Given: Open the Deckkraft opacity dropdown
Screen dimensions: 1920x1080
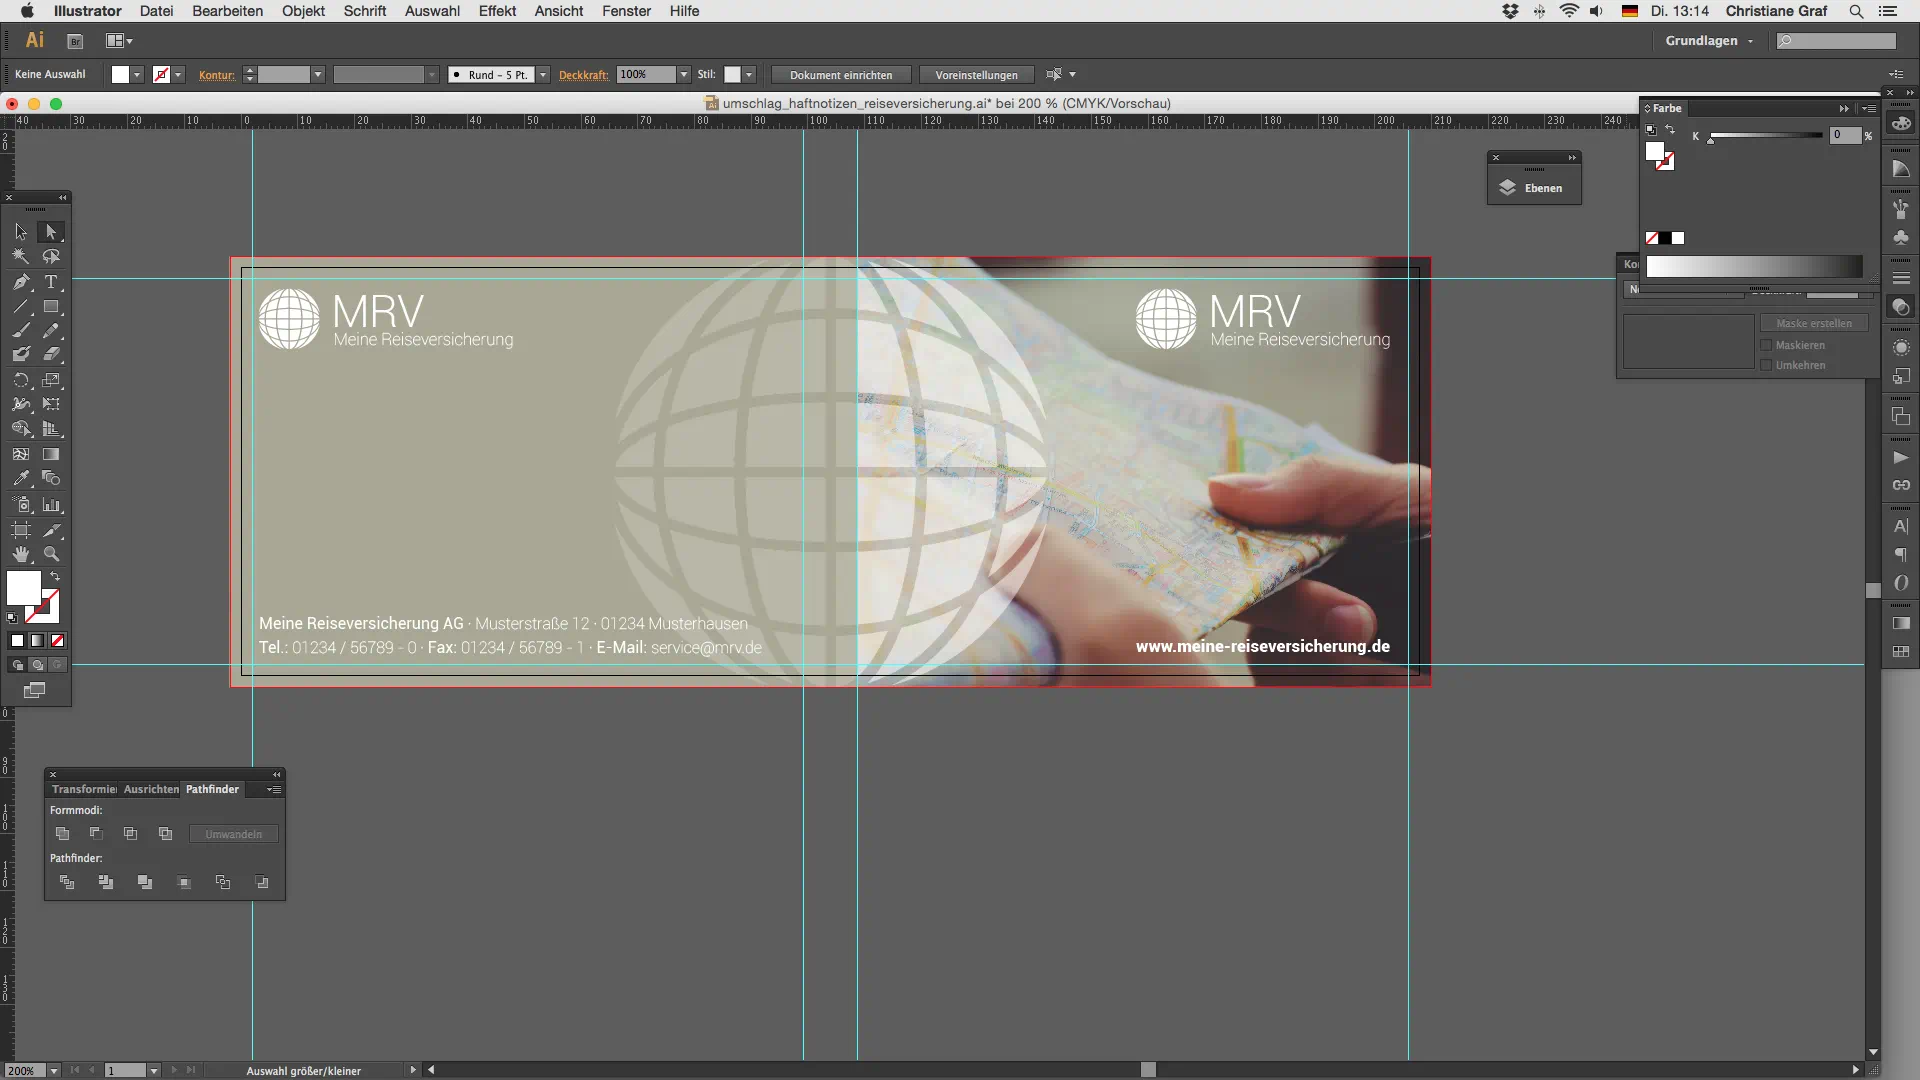Looking at the screenshot, I should [684, 75].
